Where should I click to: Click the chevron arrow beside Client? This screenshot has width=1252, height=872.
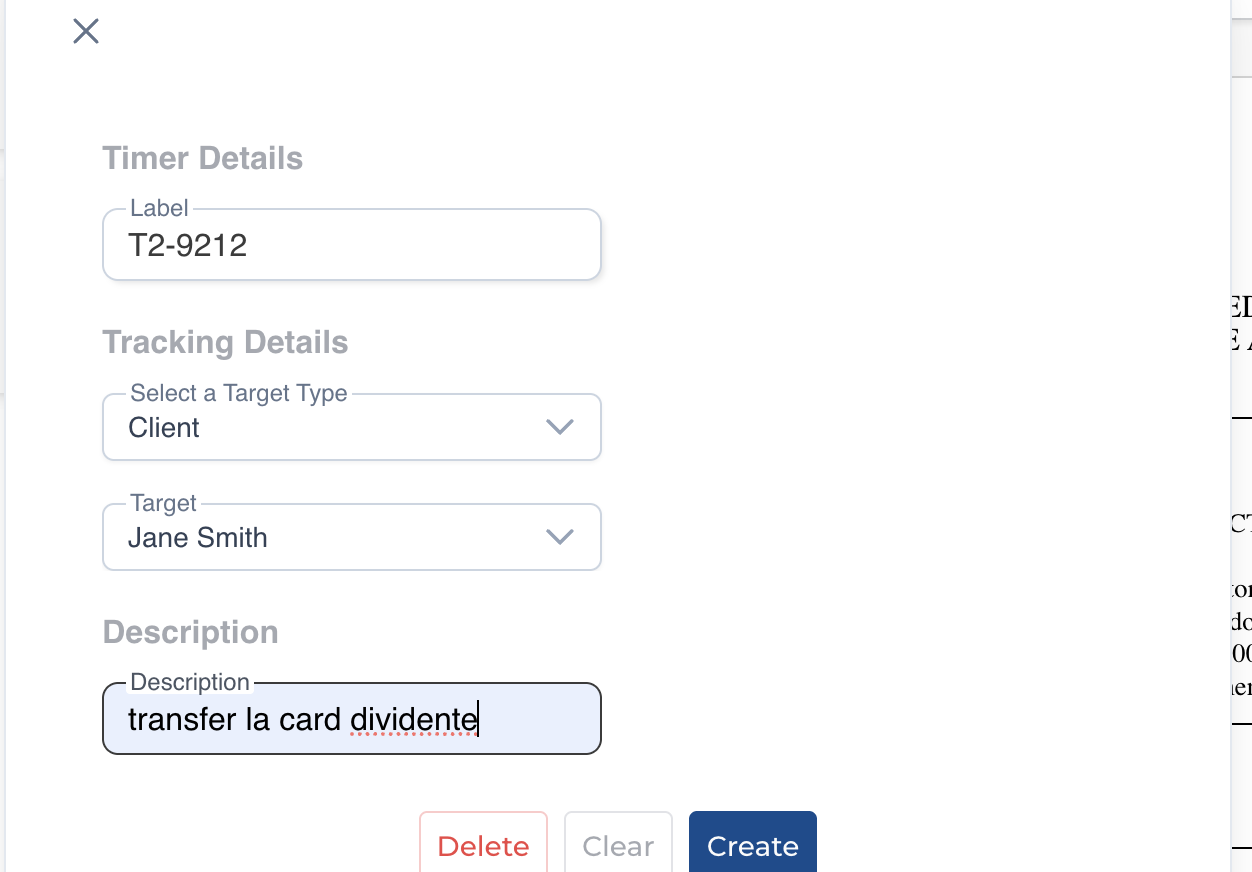coord(559,428)
